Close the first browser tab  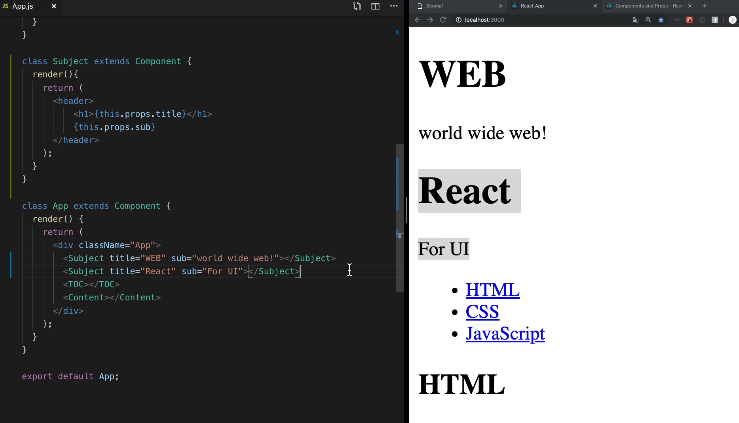[501, 6]
